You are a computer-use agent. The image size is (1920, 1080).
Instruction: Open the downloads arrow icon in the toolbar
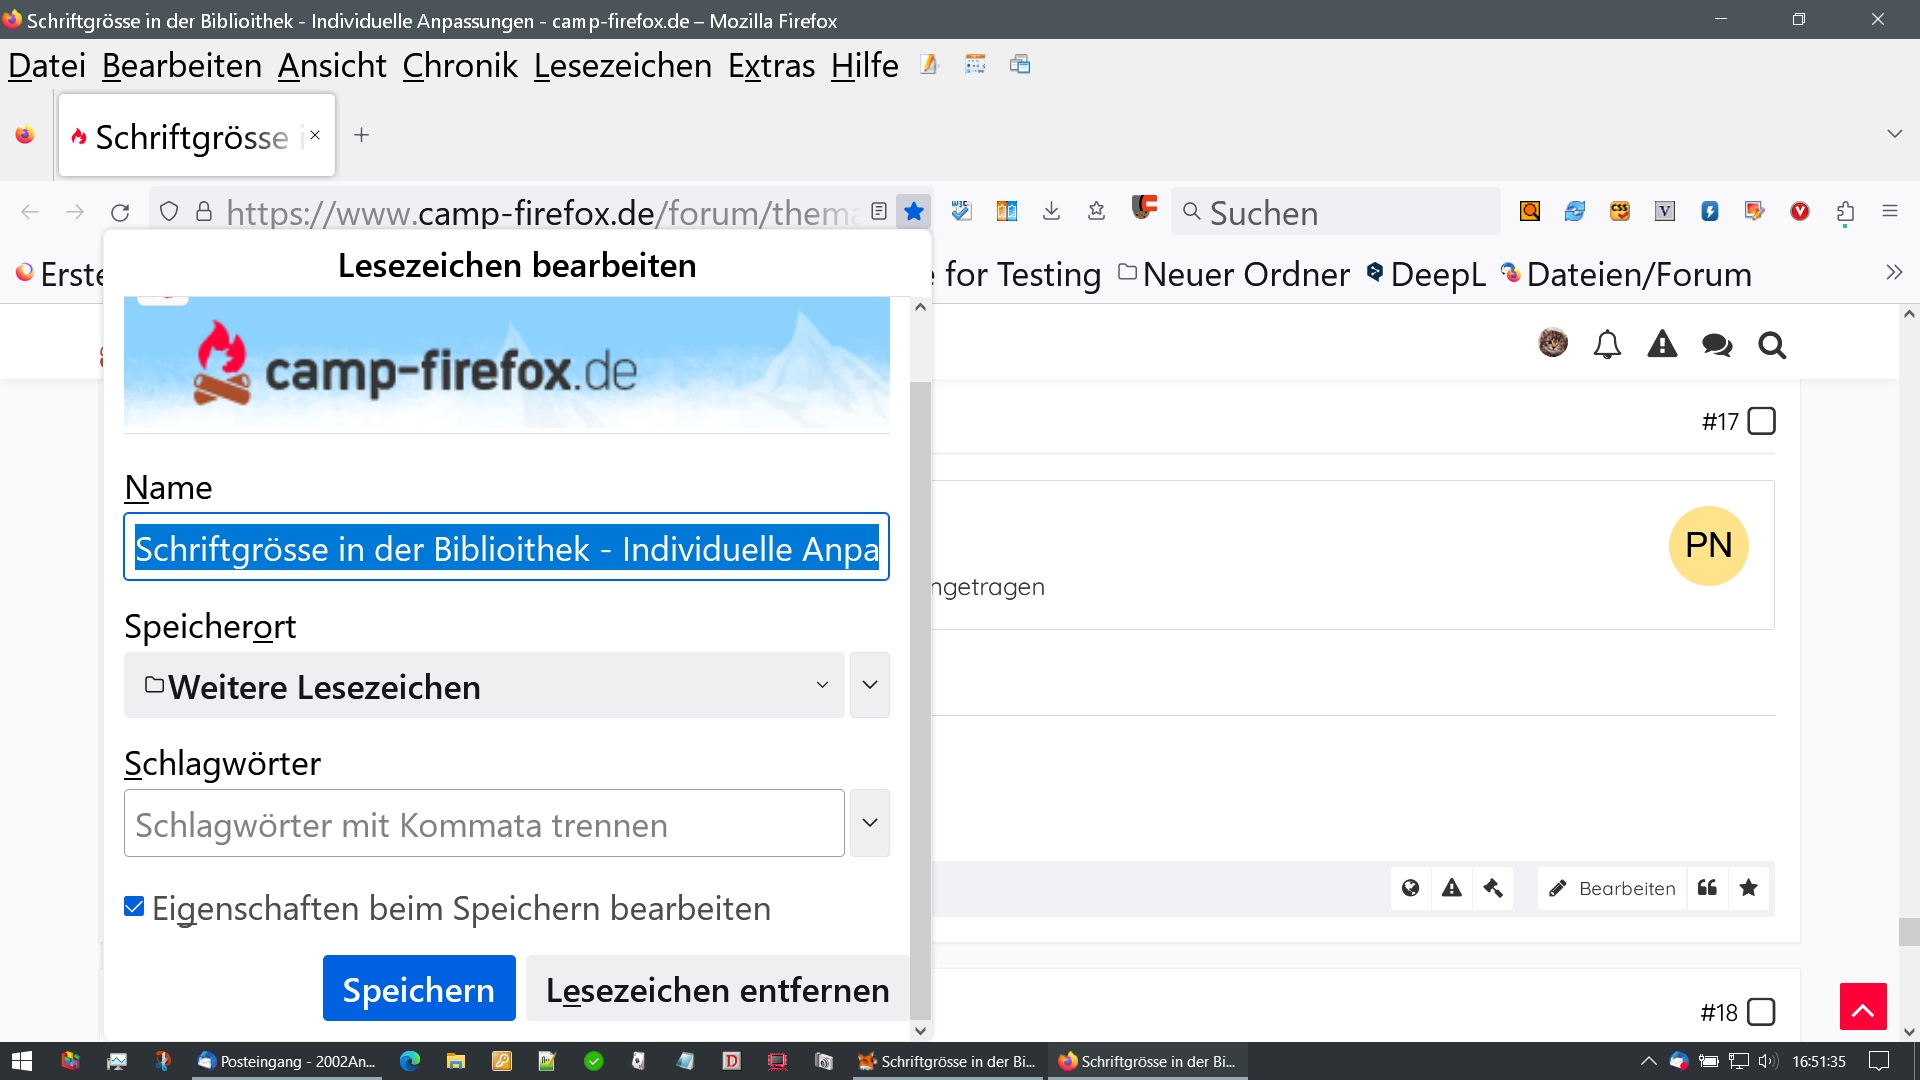(1051, 211)
